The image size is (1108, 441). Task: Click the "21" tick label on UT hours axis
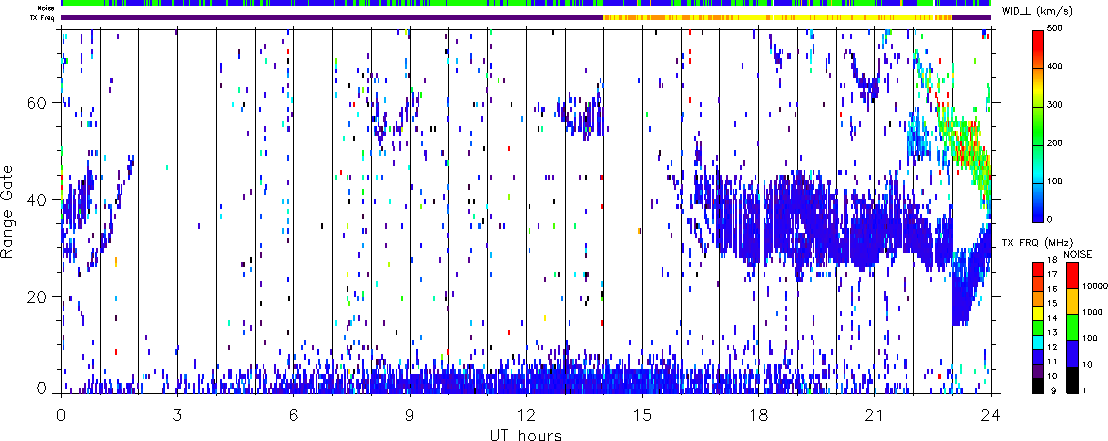(x=874, y=413)
